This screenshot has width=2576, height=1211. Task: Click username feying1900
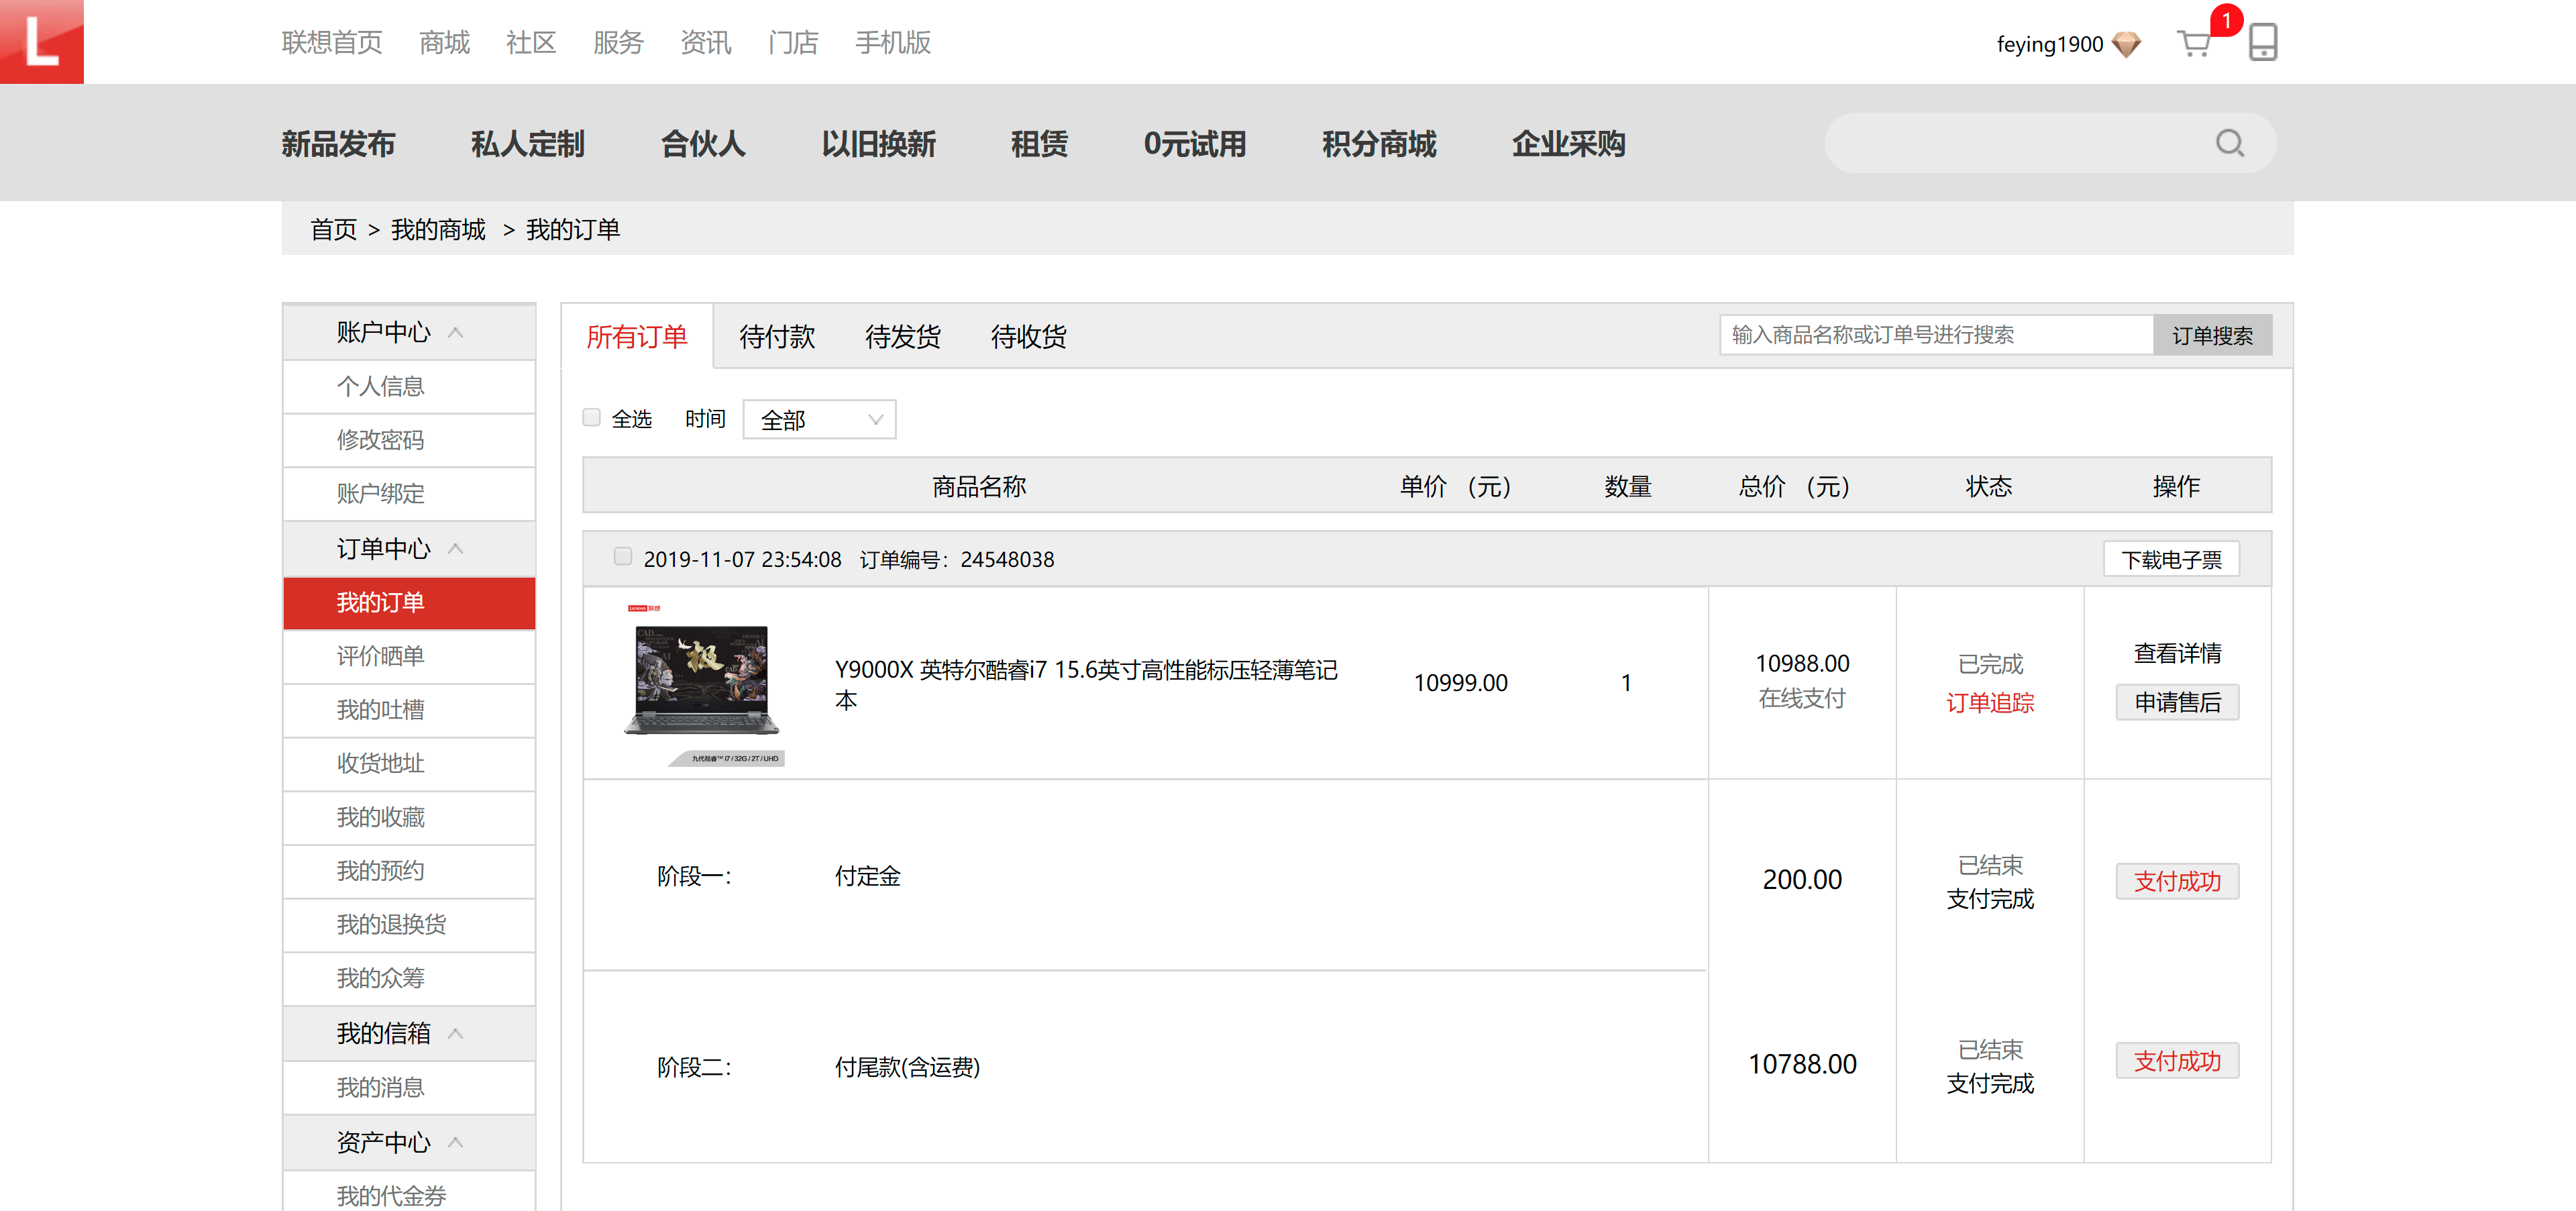[2049, 44]
